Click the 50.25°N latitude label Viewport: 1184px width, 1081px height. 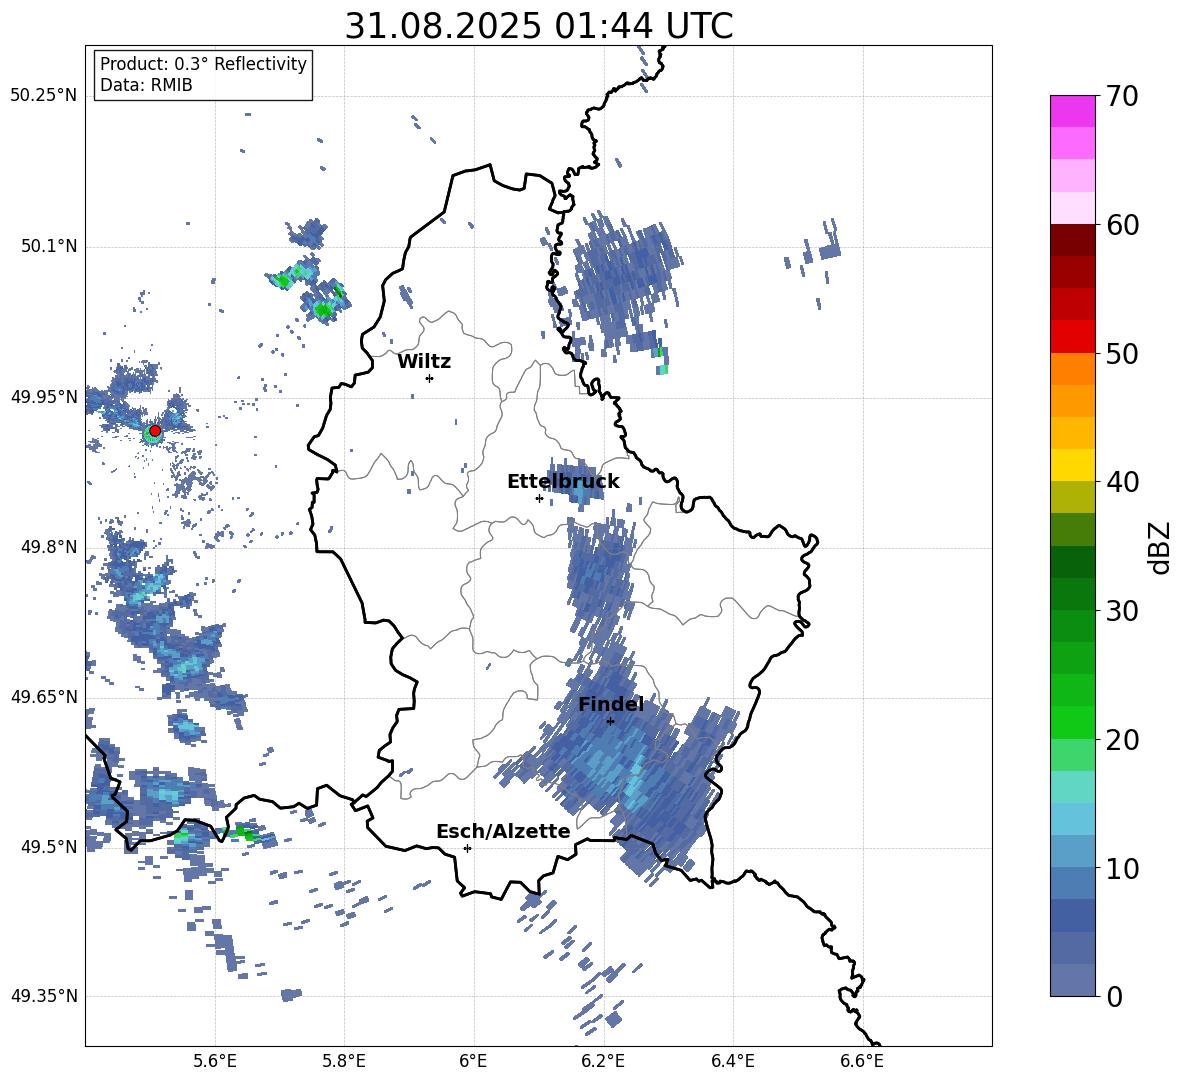coord(44,95)
